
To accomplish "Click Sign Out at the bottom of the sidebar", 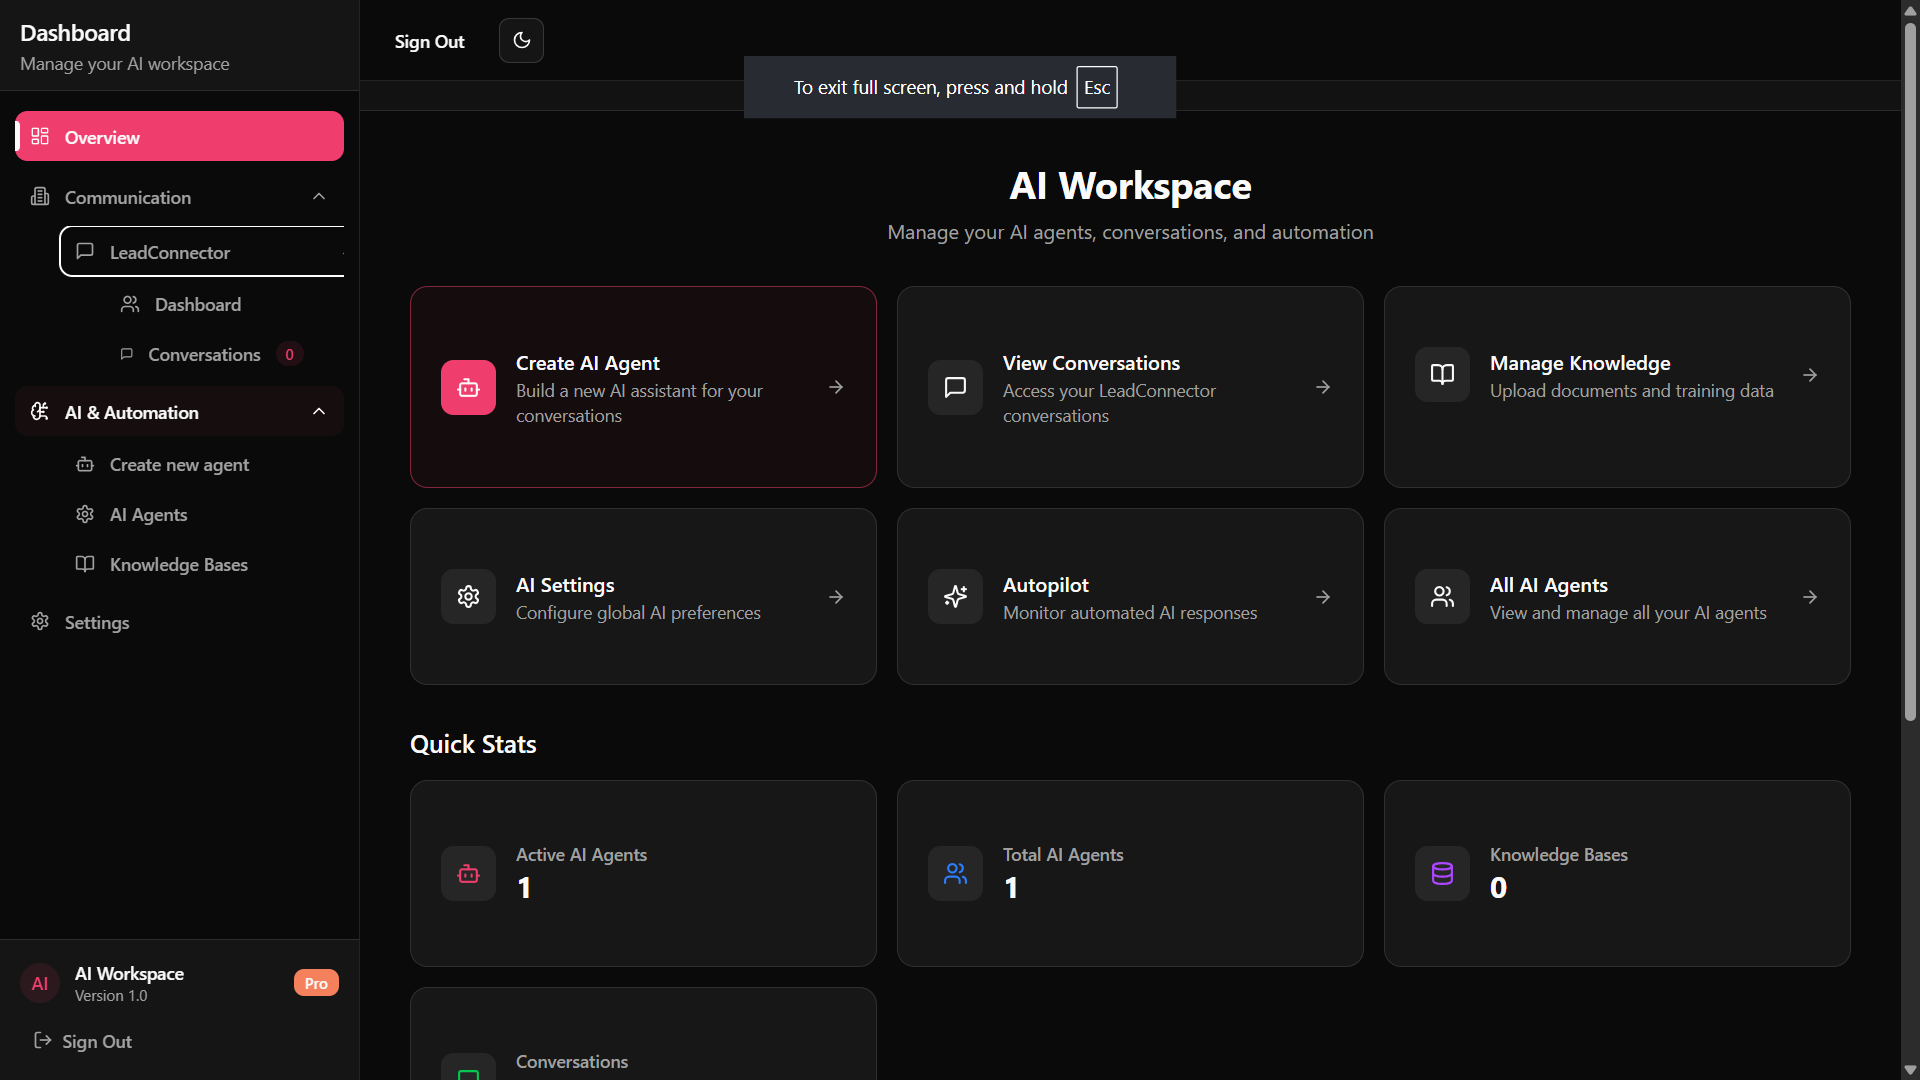I will click(97, 1041).
